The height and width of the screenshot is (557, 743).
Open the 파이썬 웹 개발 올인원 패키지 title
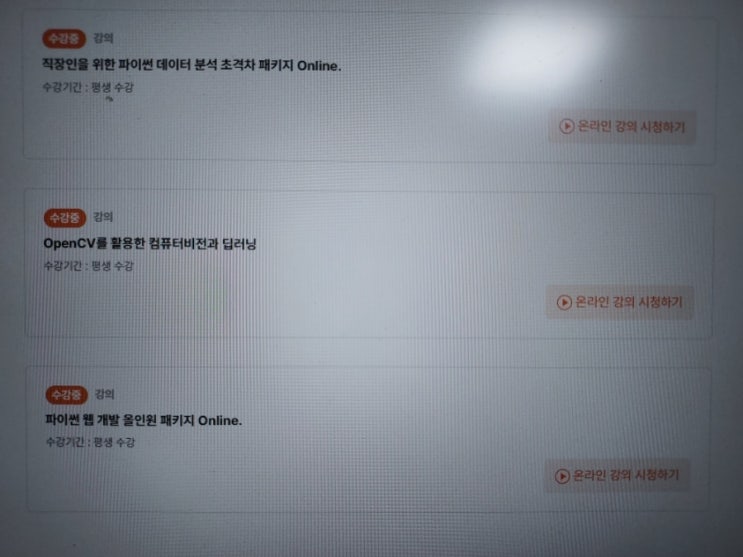coord(144,420)
